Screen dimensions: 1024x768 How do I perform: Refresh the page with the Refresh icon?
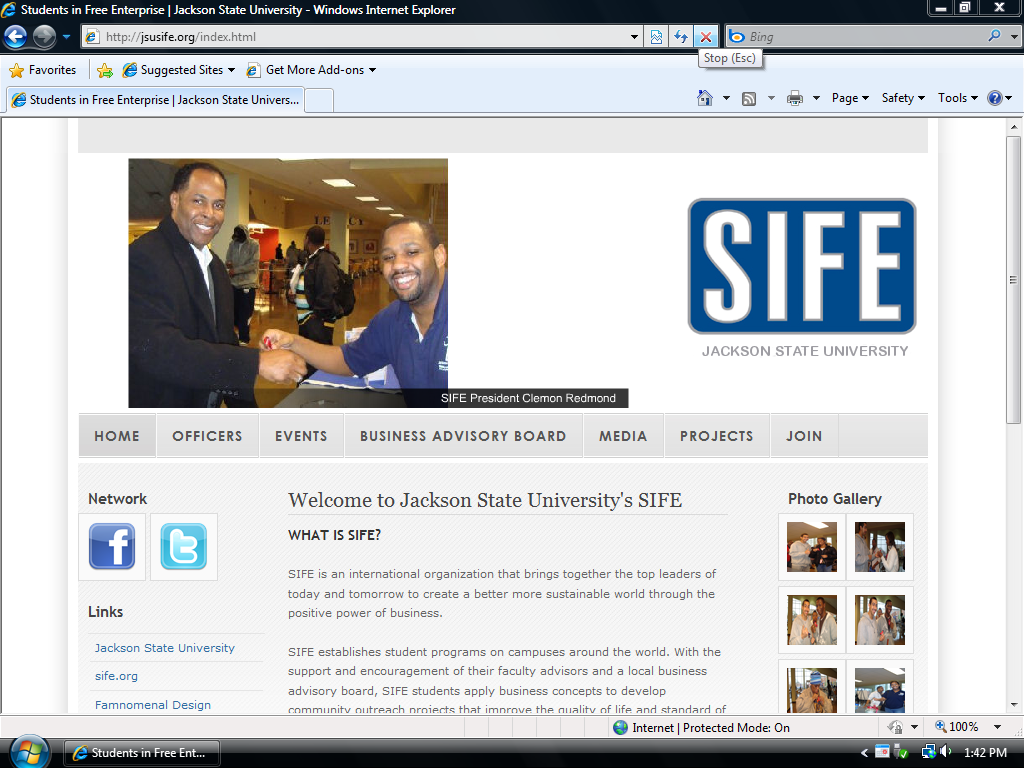680,37
